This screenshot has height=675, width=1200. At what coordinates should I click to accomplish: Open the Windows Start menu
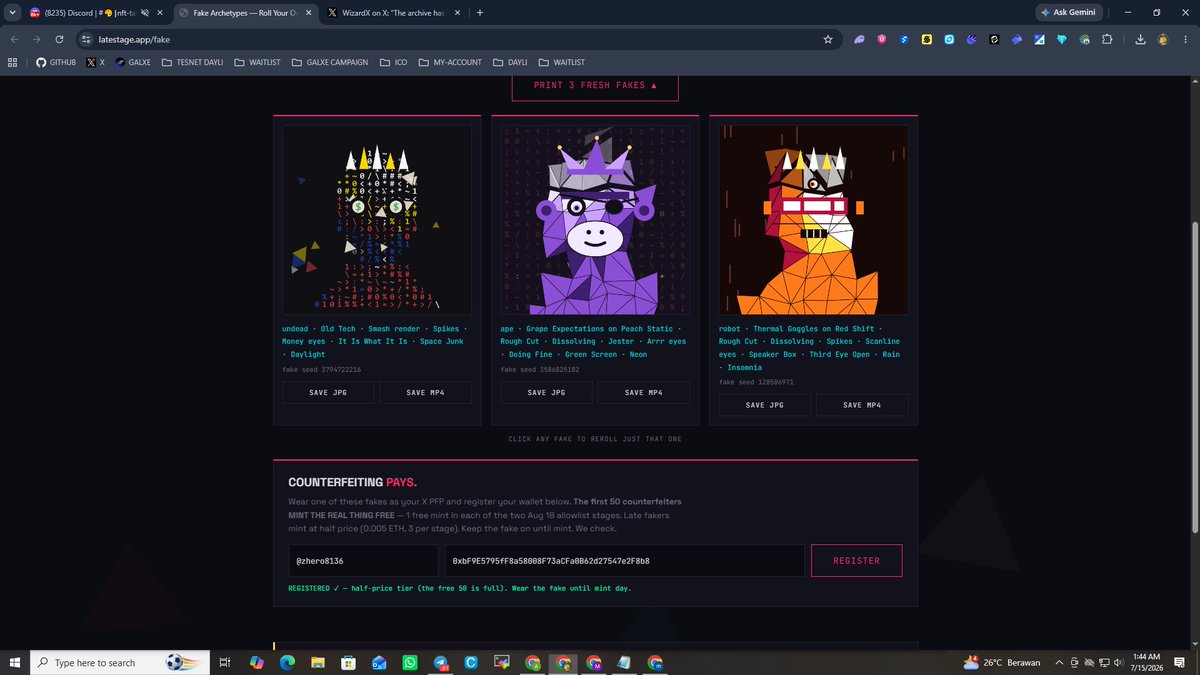click(x=14, y=662)
